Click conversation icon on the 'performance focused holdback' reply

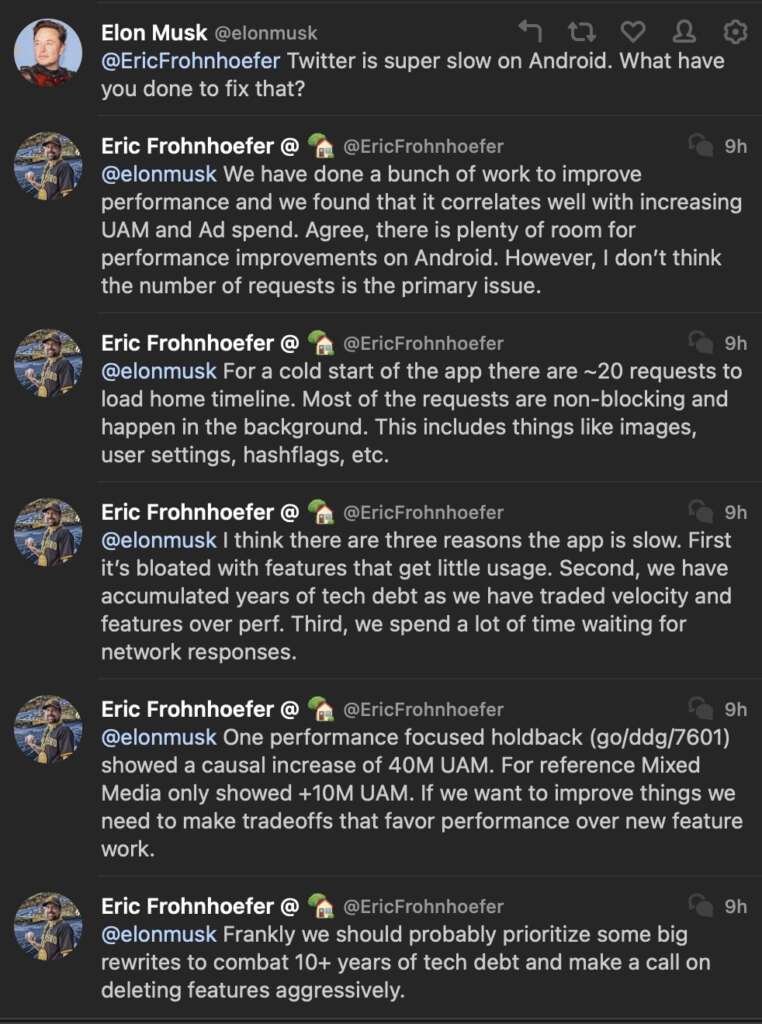tap(701, 709)
